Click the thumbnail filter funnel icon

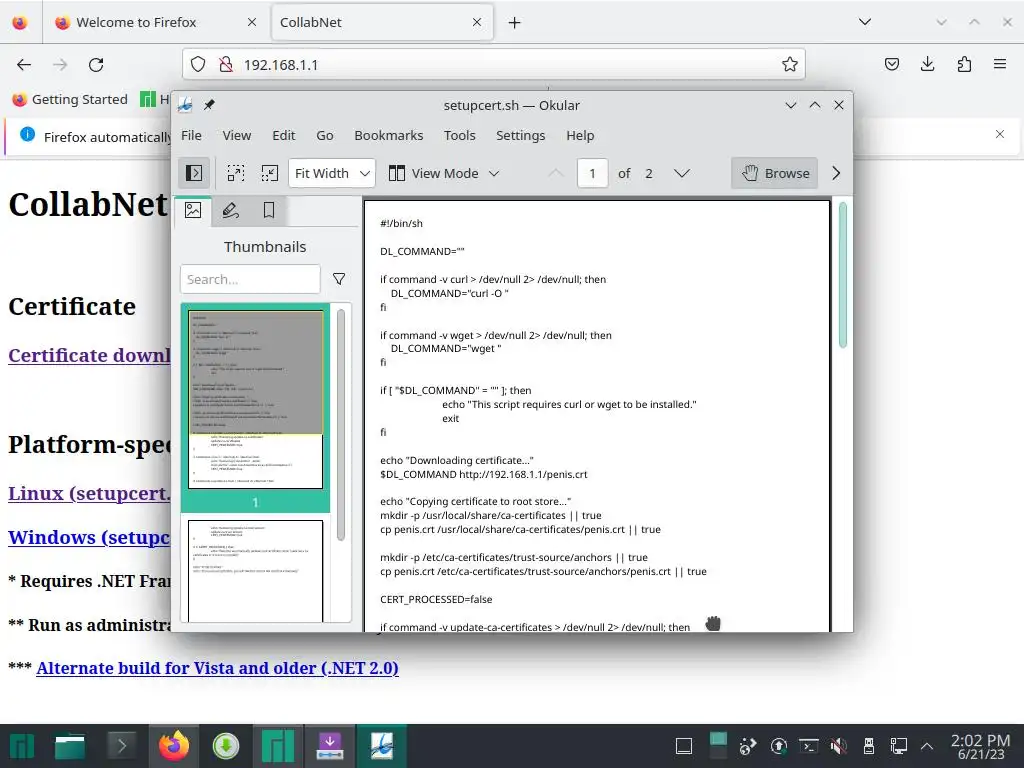[x=339, y=280]
